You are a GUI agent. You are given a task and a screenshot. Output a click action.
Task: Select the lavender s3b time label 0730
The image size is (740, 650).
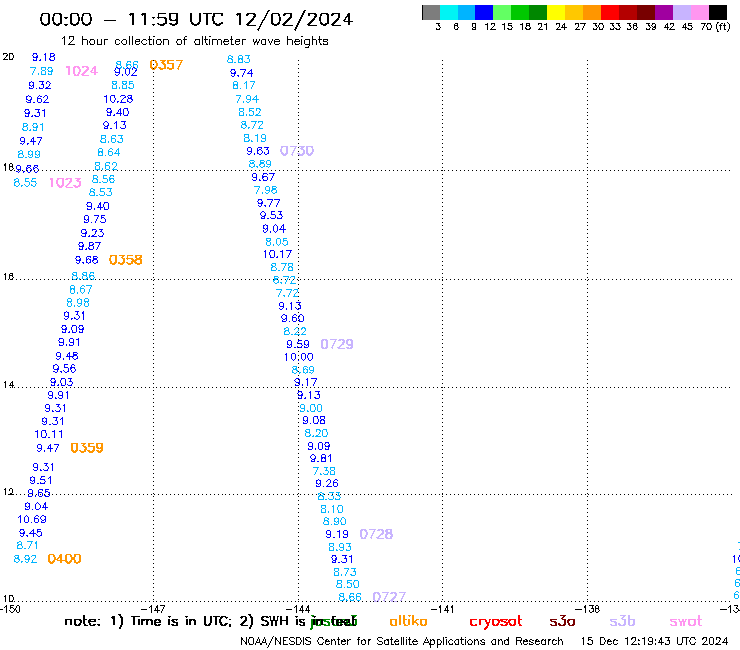tap(297, 151)
